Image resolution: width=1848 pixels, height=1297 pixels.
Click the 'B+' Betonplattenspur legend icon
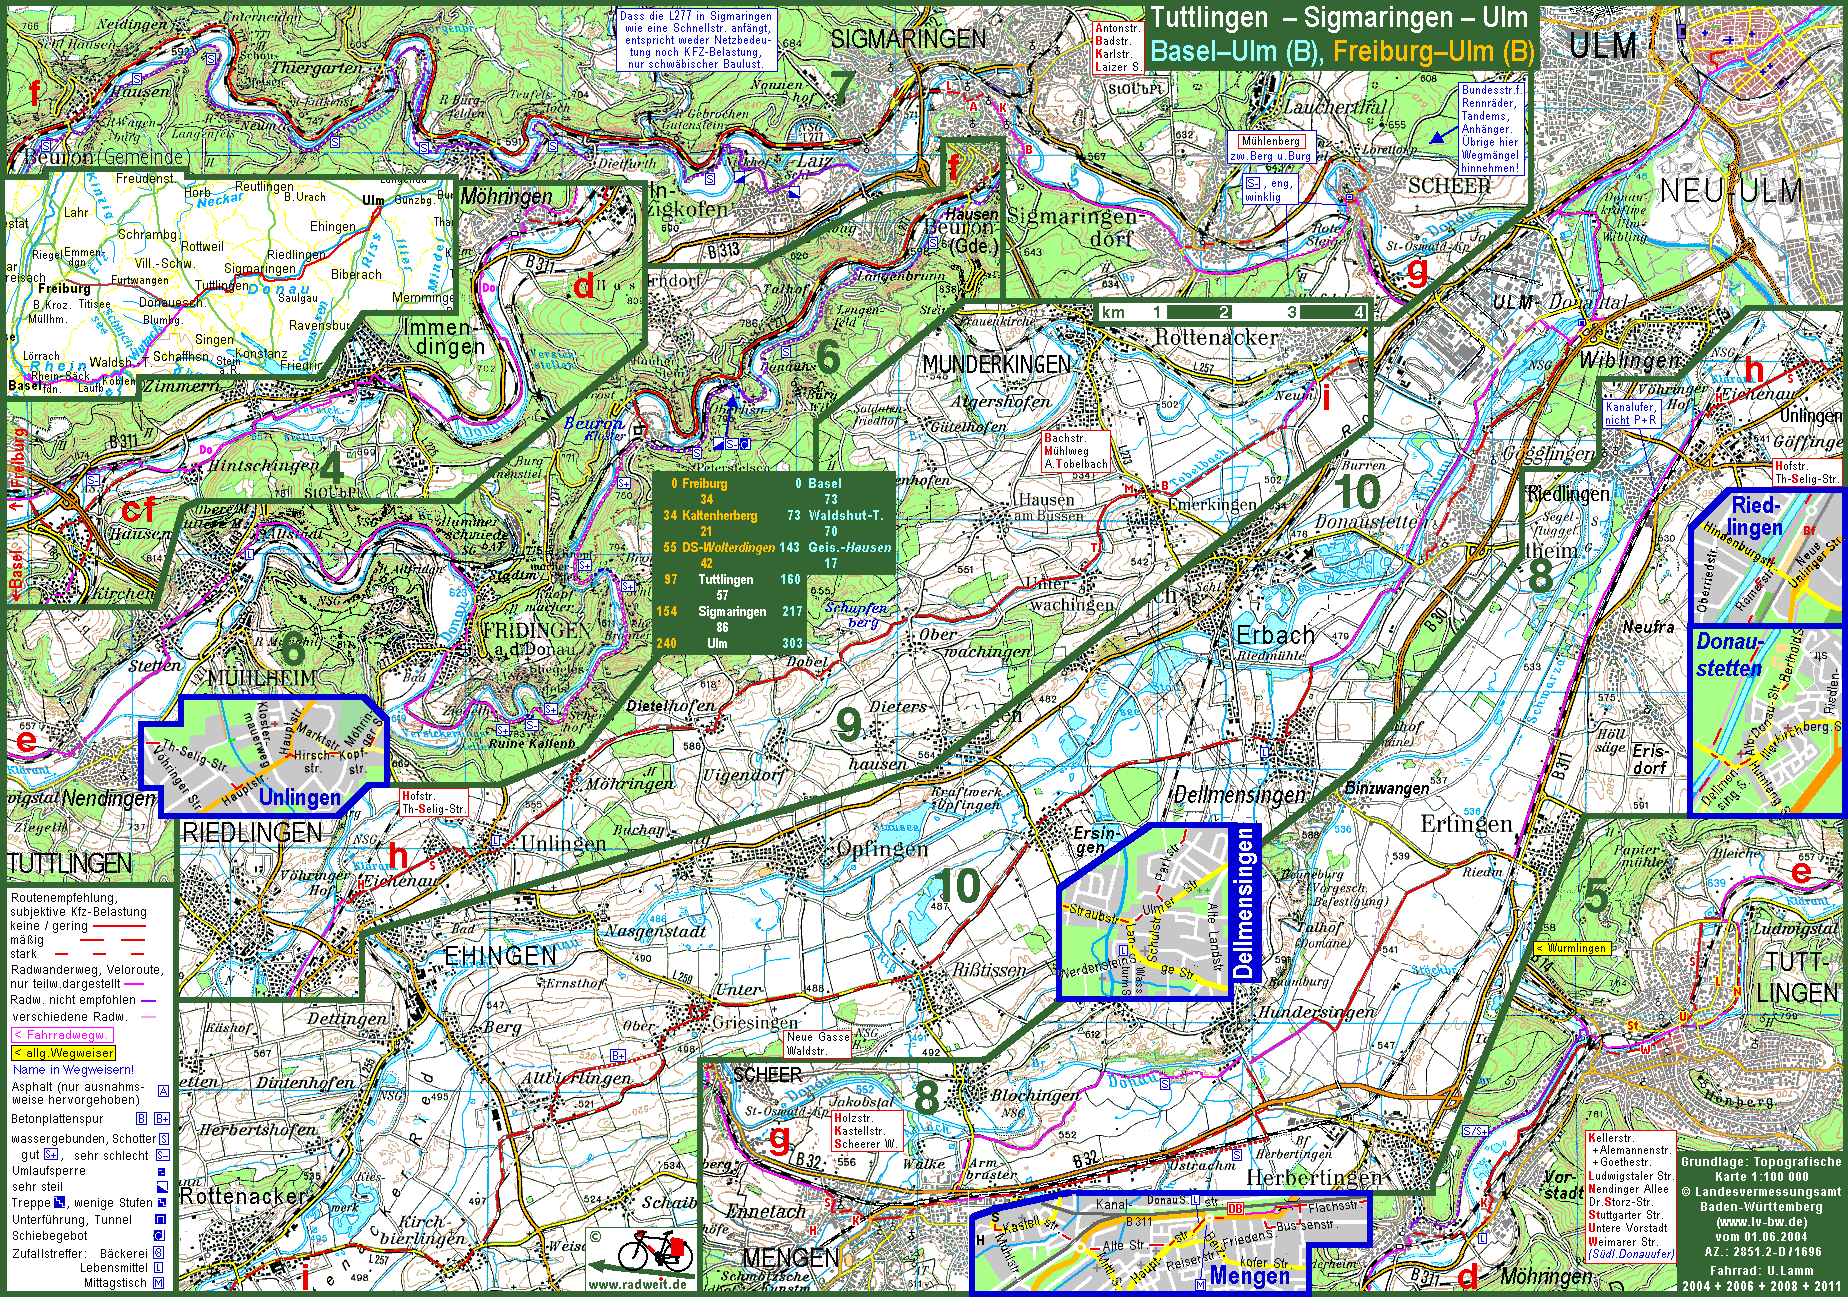(x=161, y=1119)
